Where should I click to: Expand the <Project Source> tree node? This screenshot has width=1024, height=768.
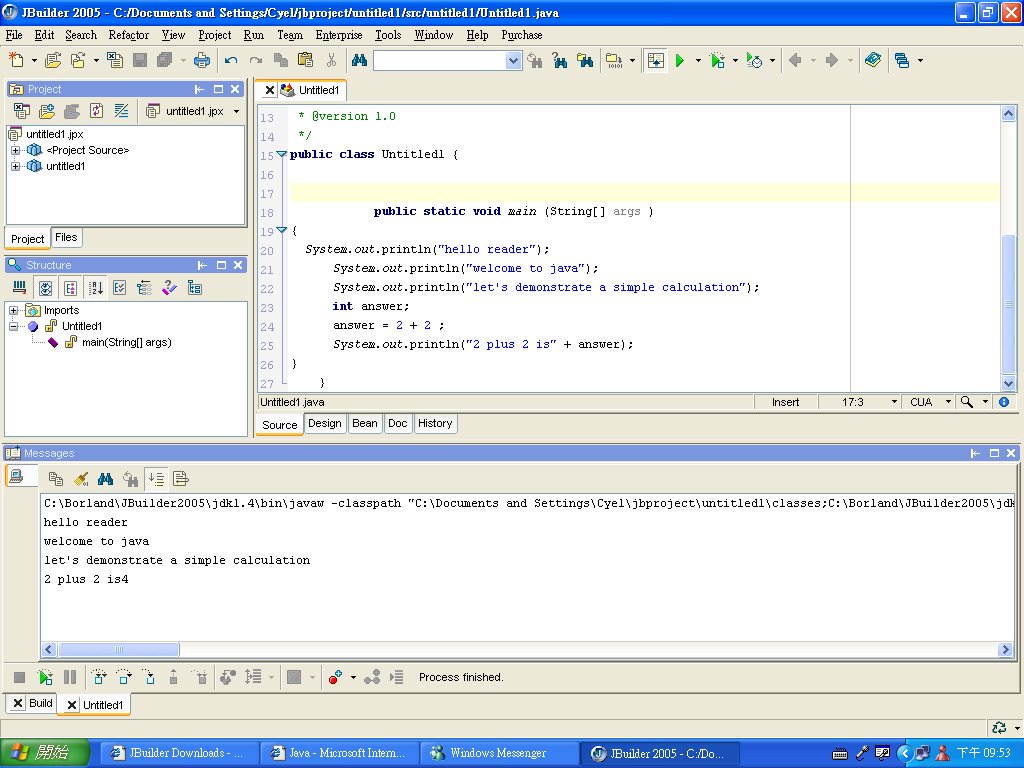(16, 150)
